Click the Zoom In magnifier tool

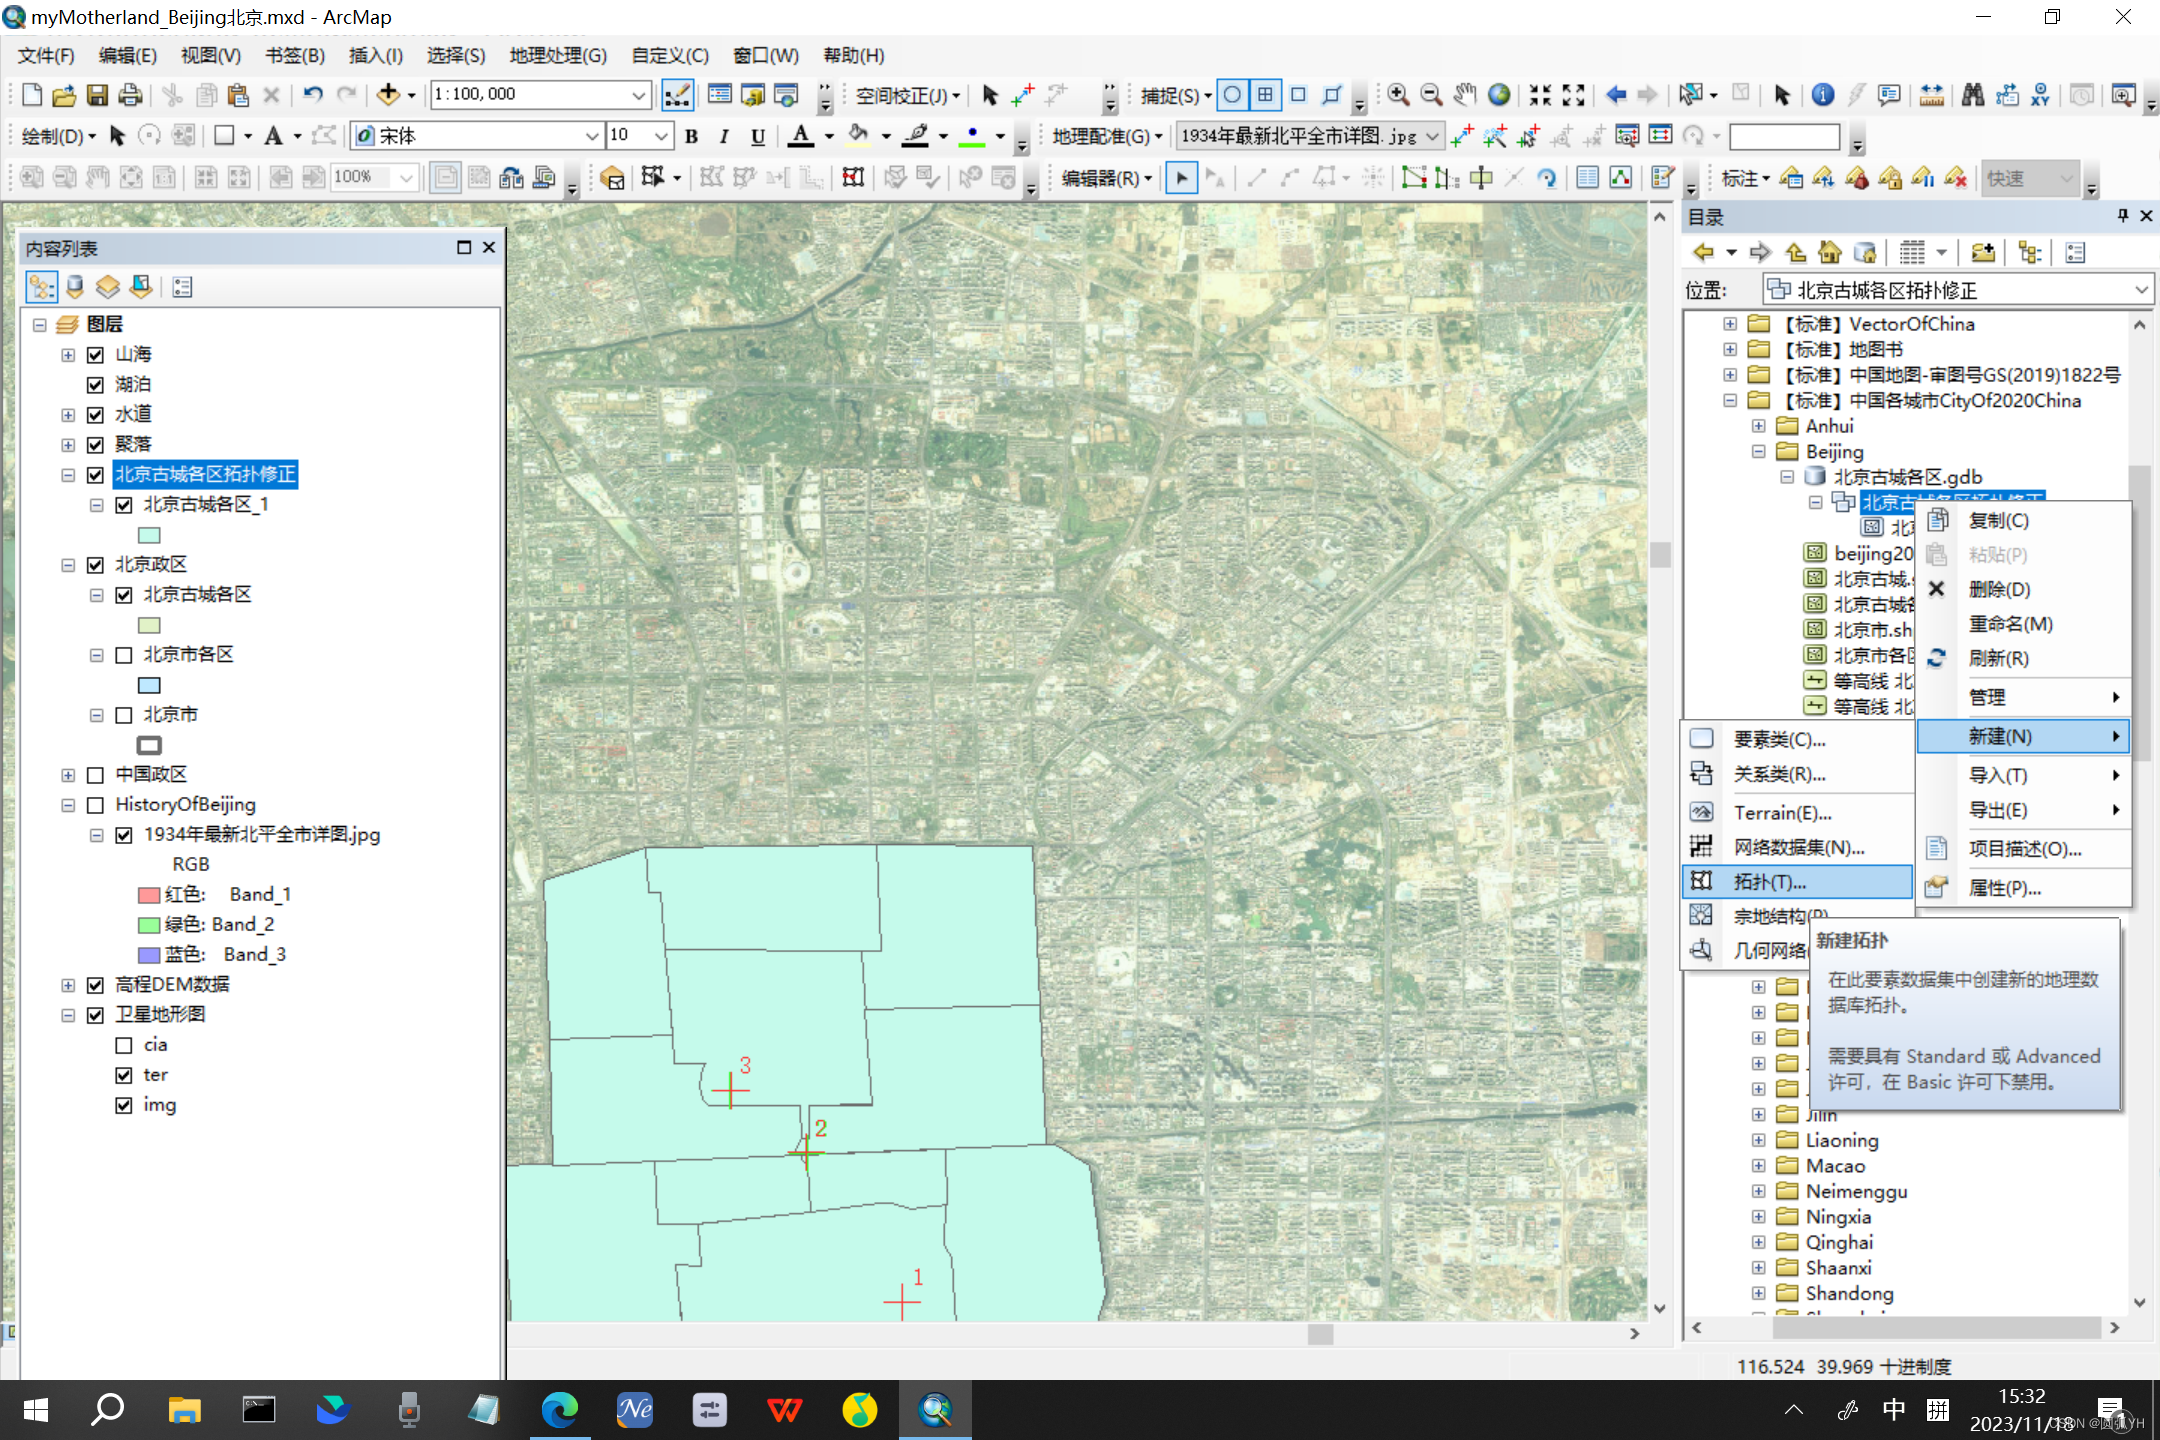[1399, 95]
